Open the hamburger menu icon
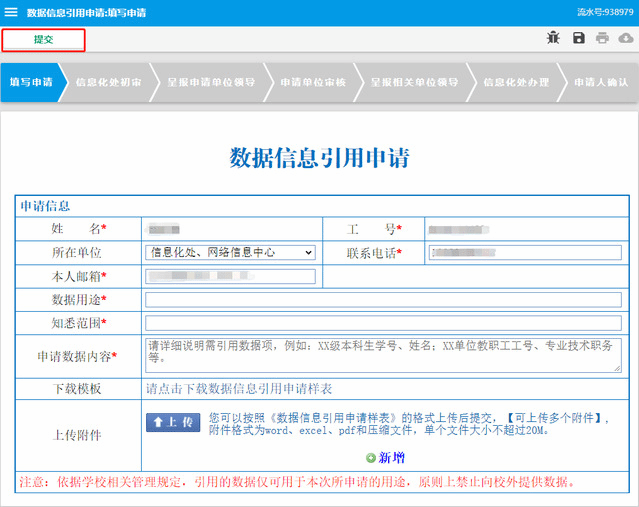The height and width of the screenshot is (507, 639). point(12,13)
